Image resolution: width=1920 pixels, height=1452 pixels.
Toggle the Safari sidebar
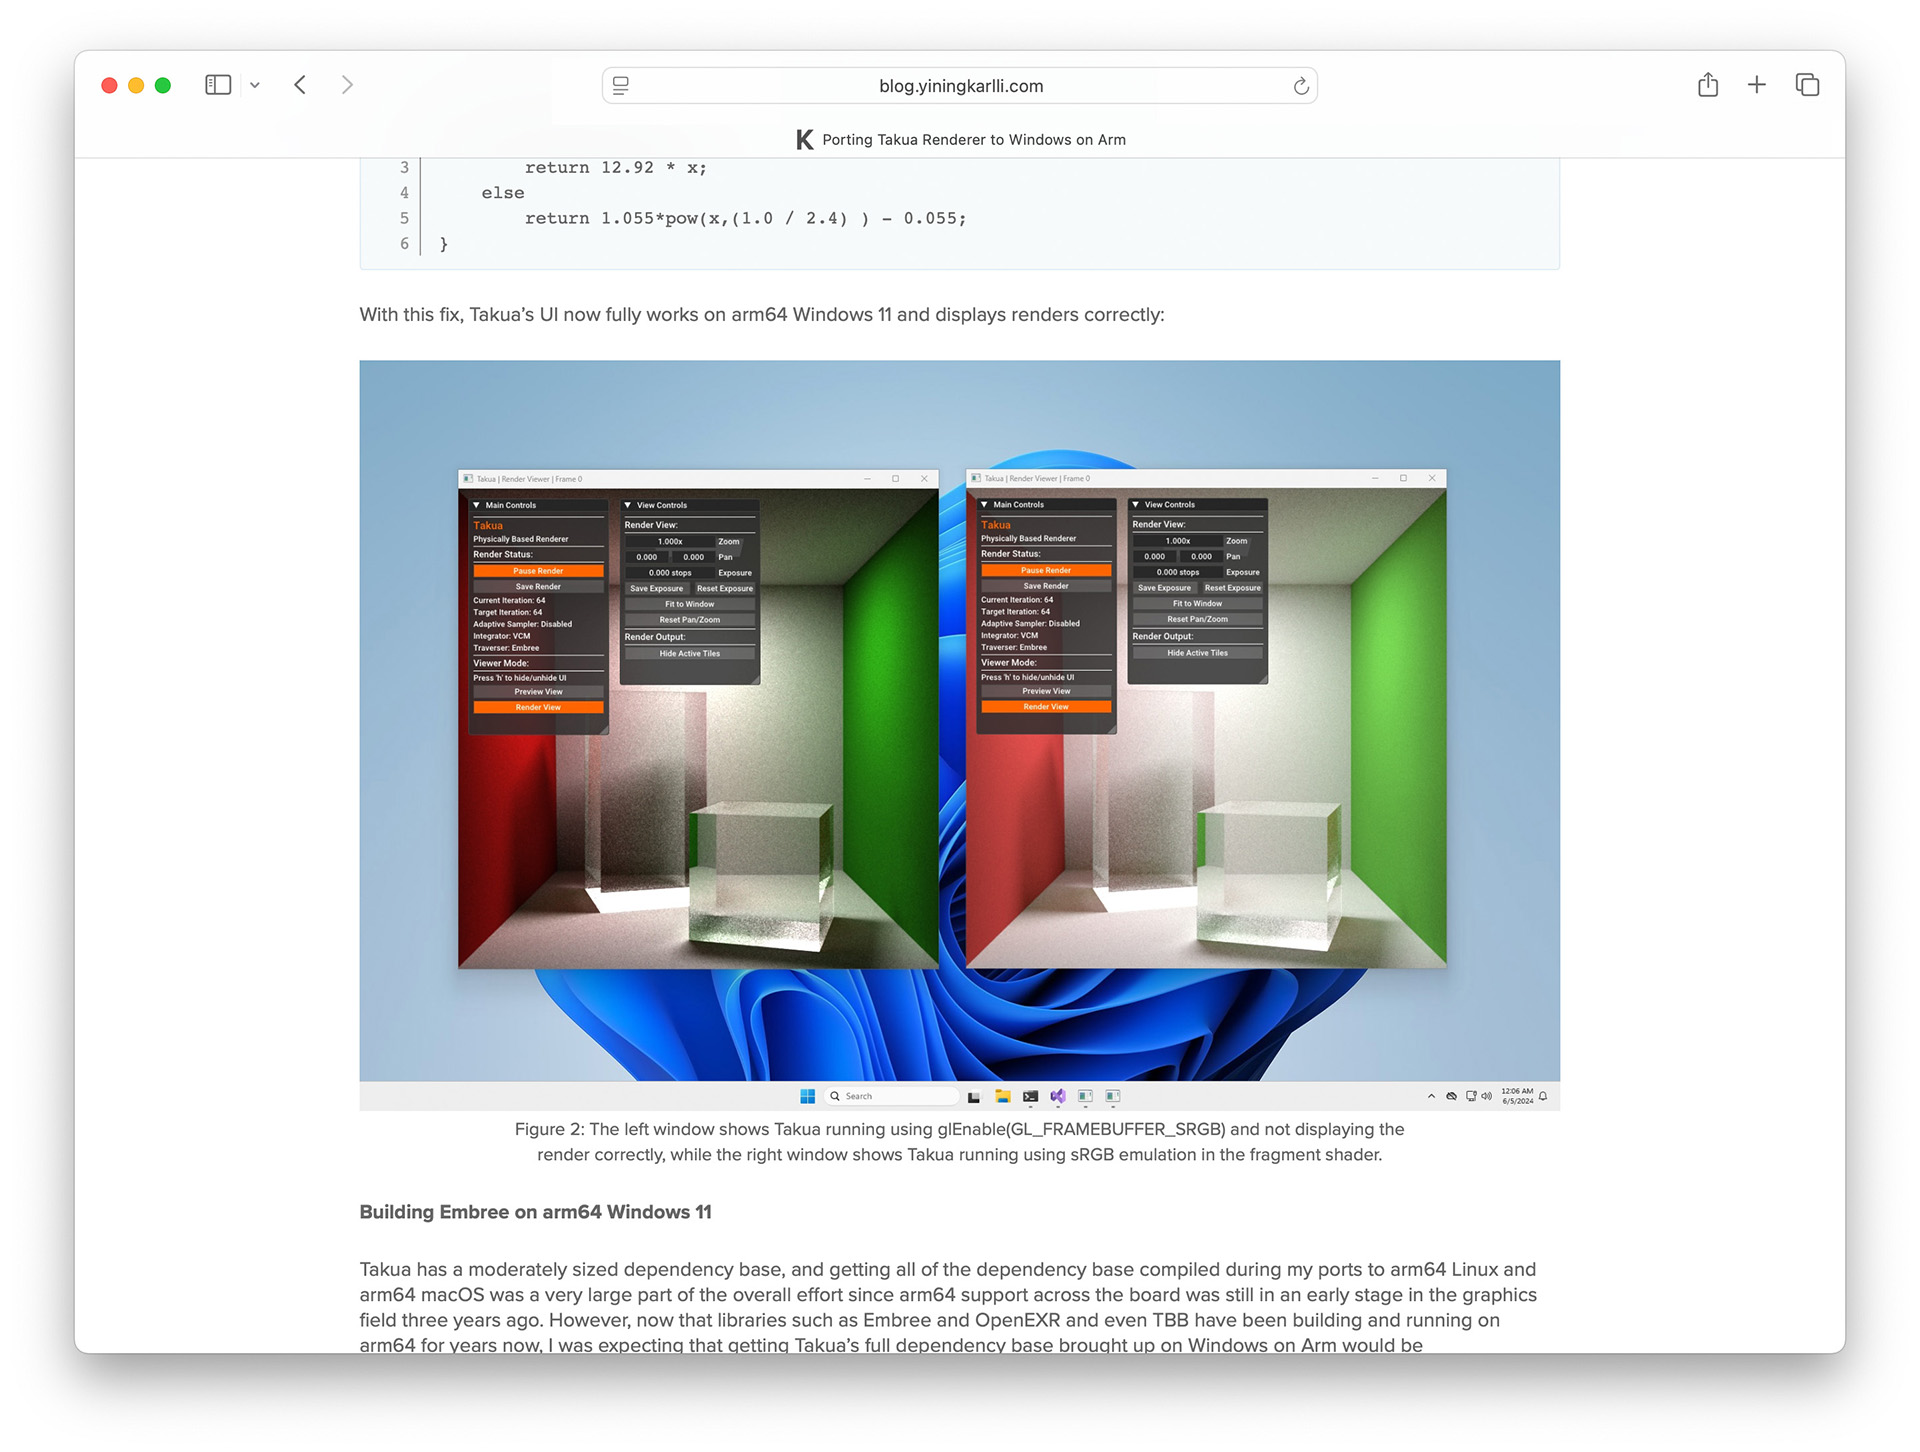click(218, 85)
